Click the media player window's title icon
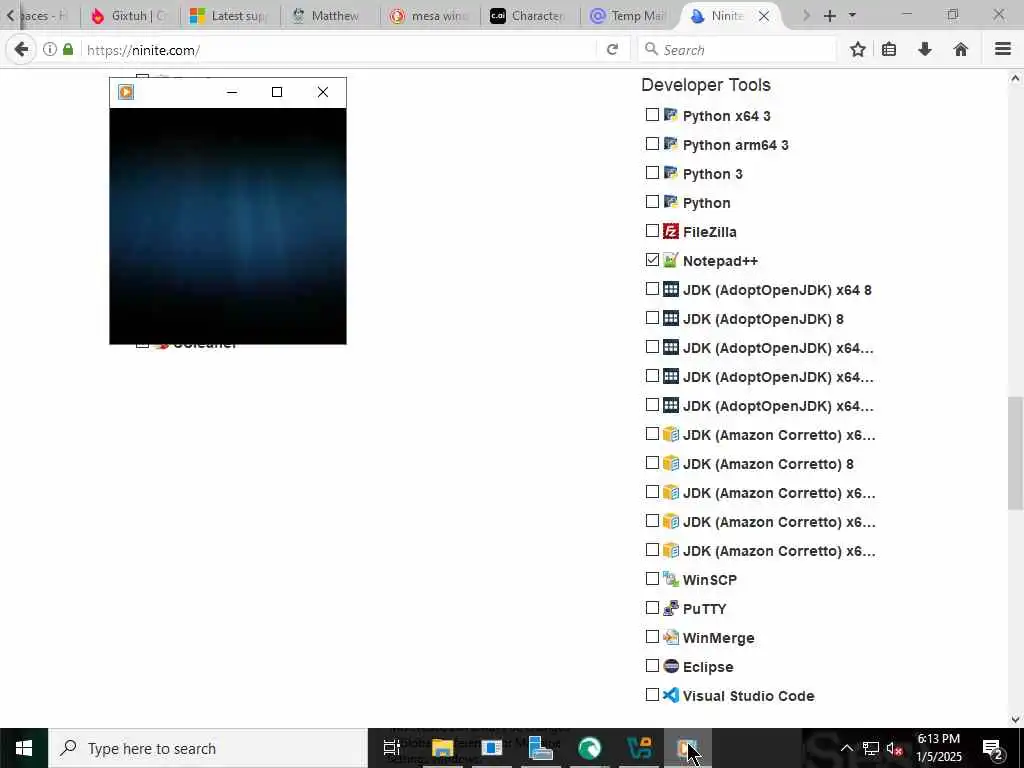The image size is (1024, 768). point(126,92)
